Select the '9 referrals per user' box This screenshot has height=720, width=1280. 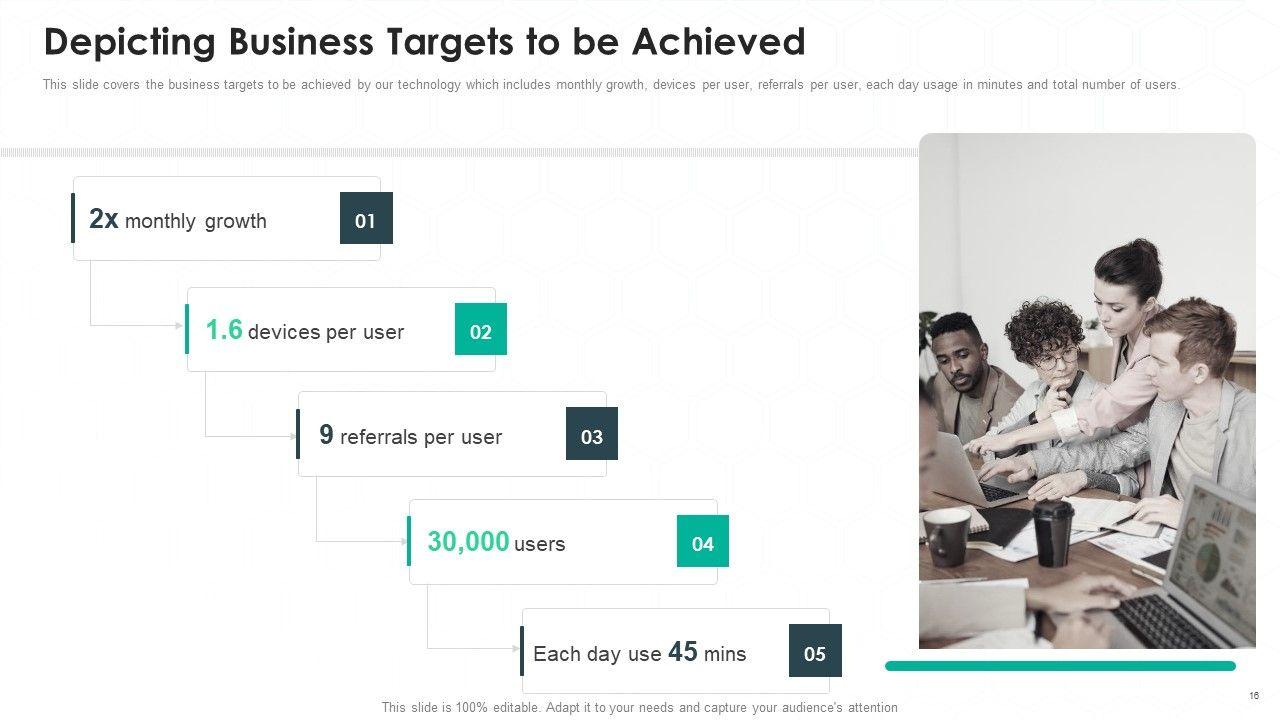[411, 436]
